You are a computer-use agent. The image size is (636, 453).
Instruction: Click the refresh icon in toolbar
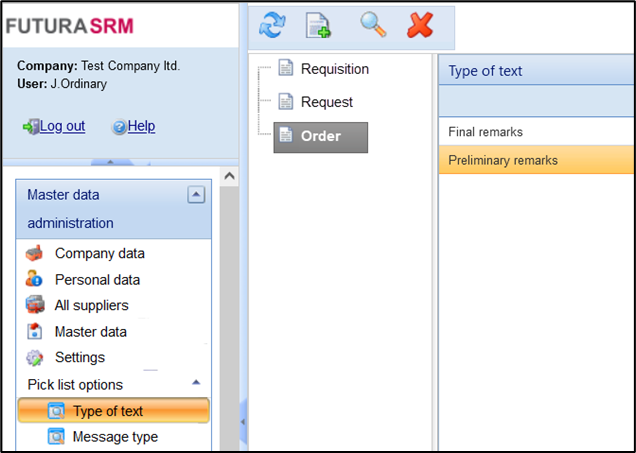(272, 26)
